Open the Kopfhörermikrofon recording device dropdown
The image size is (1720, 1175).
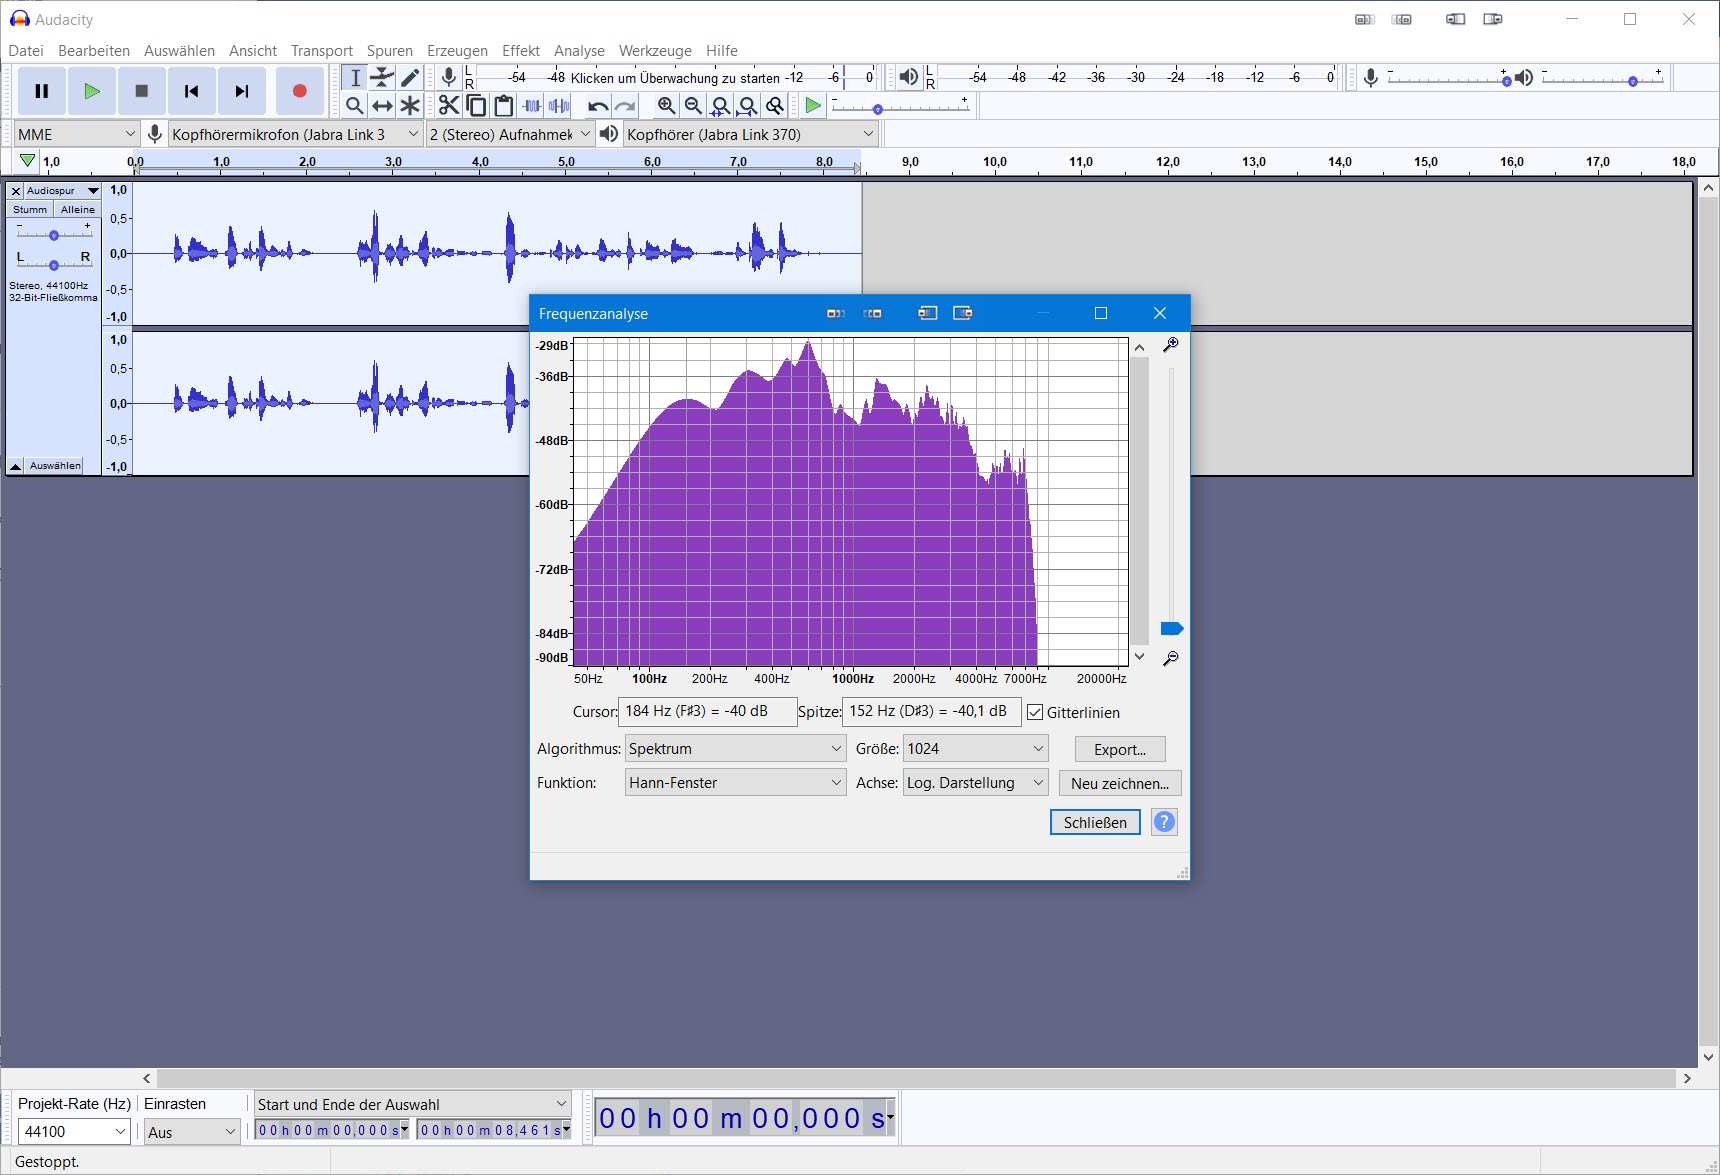(x=295, y=134)
